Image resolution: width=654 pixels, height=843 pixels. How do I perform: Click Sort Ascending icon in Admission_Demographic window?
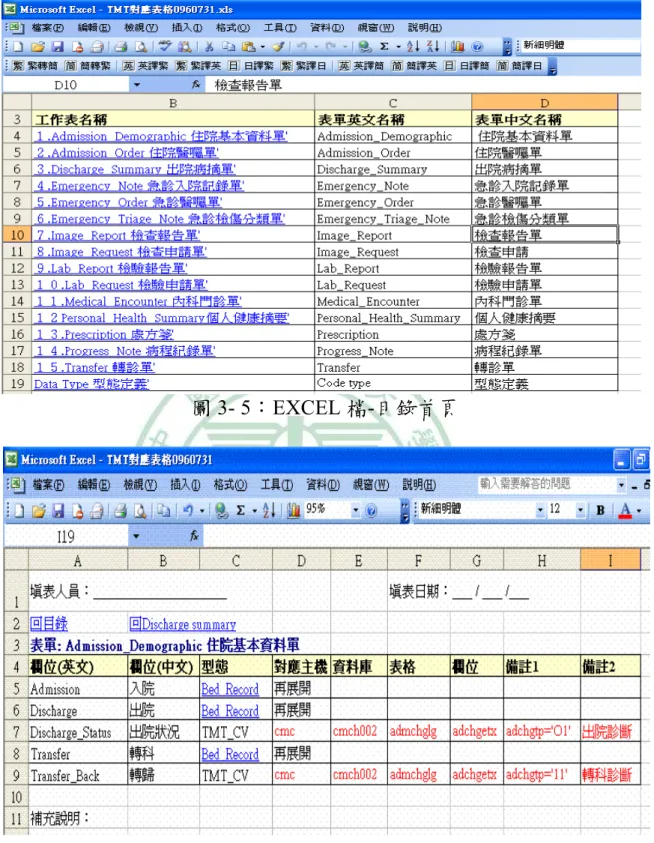pos(269,510)
